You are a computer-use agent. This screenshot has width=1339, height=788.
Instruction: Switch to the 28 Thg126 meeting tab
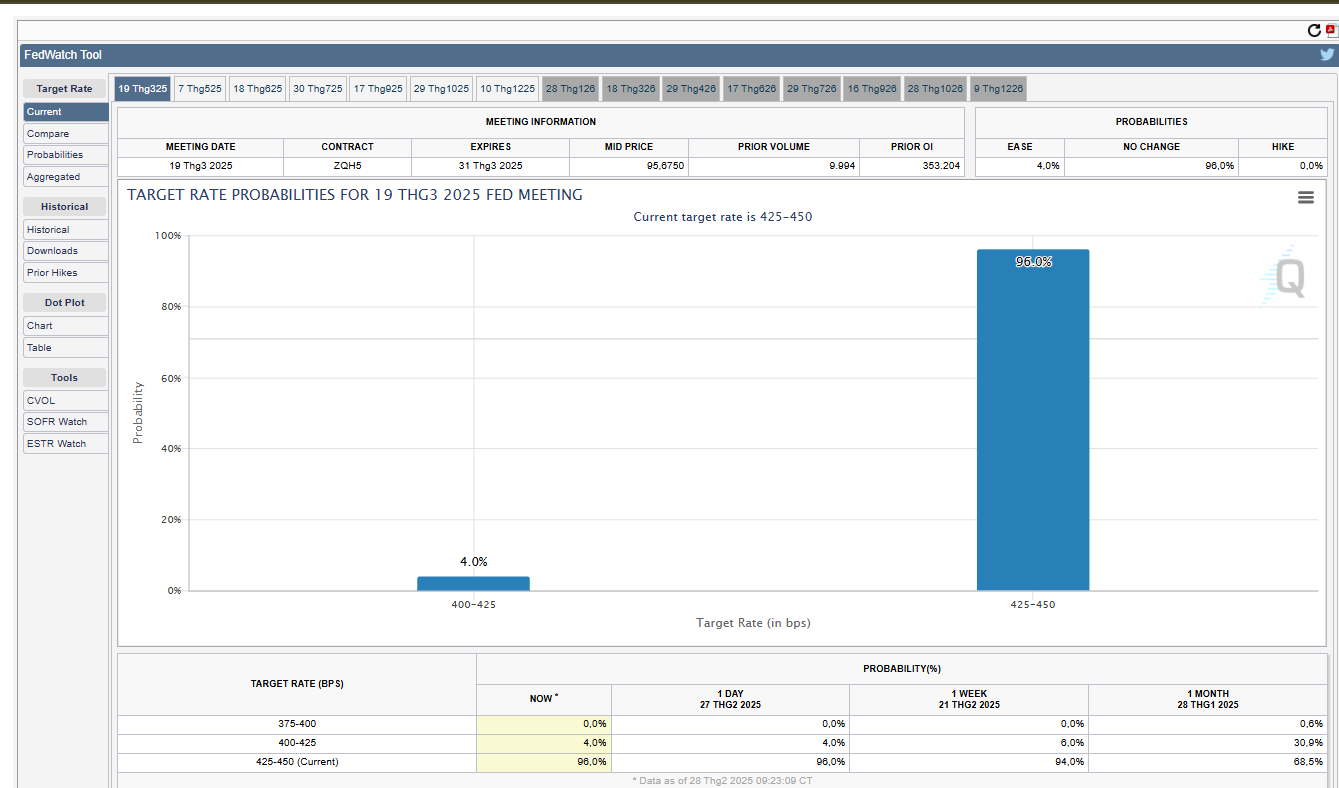point(571,89)
